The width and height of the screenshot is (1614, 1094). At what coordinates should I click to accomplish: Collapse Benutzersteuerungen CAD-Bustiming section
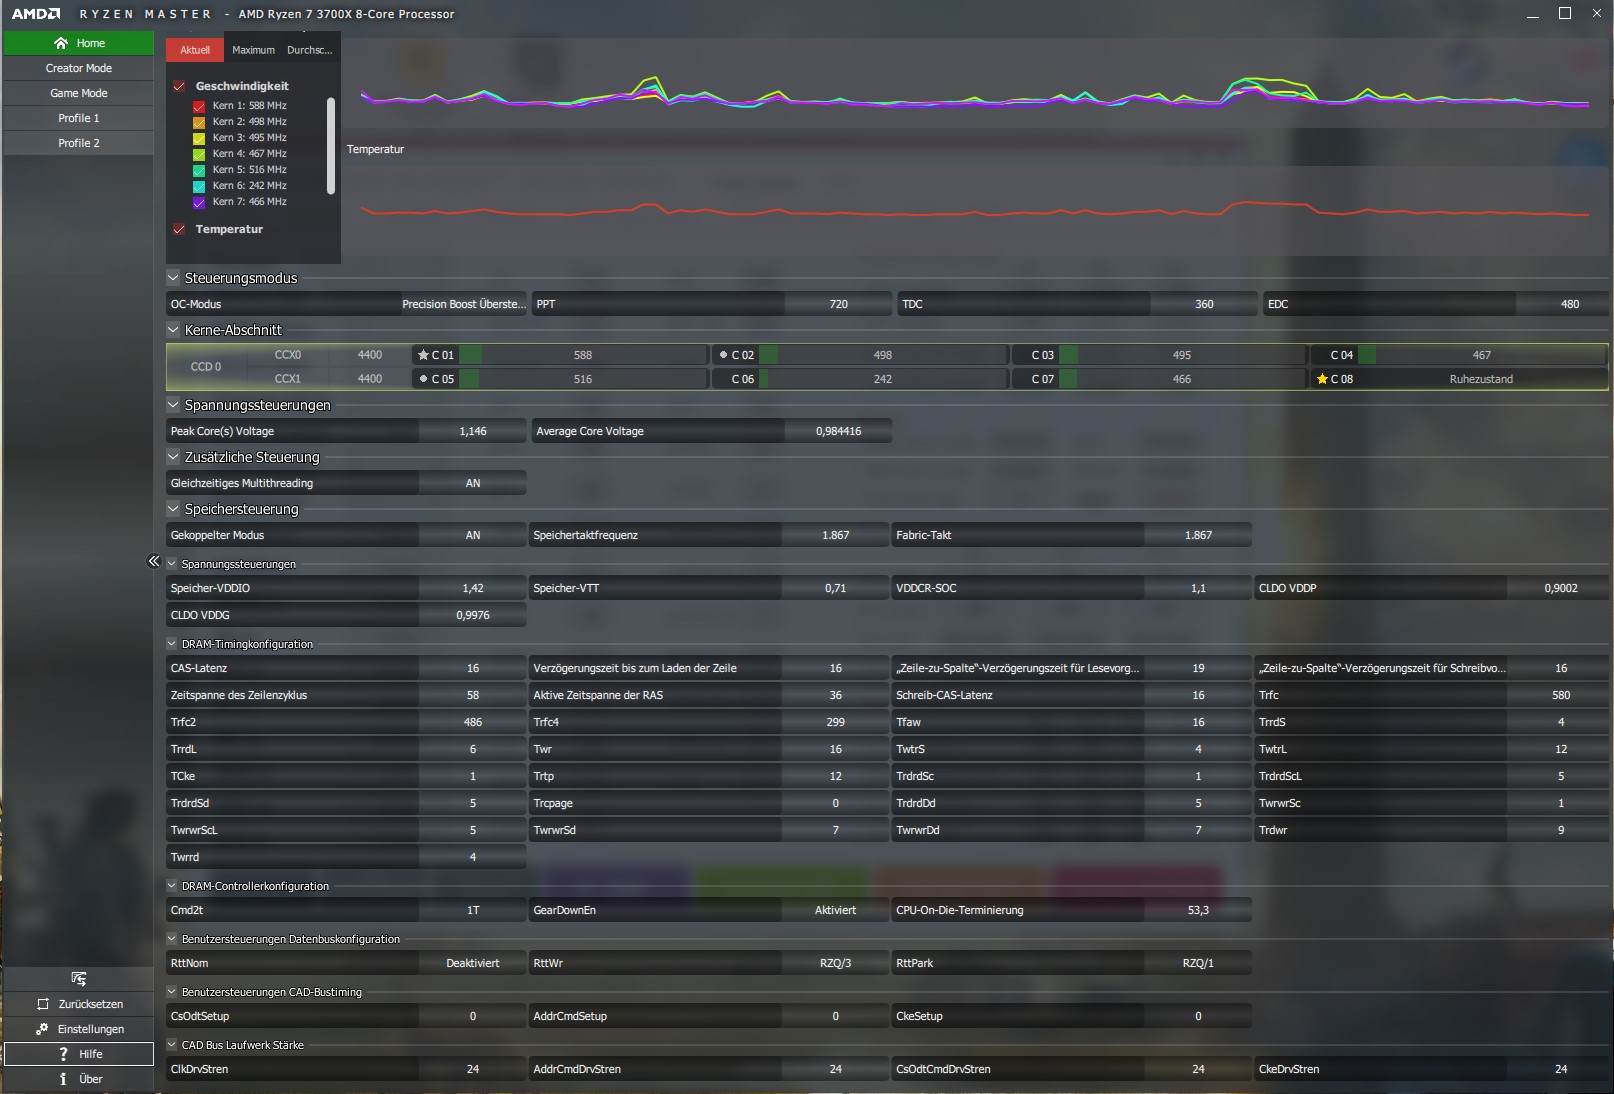(172, 992)
